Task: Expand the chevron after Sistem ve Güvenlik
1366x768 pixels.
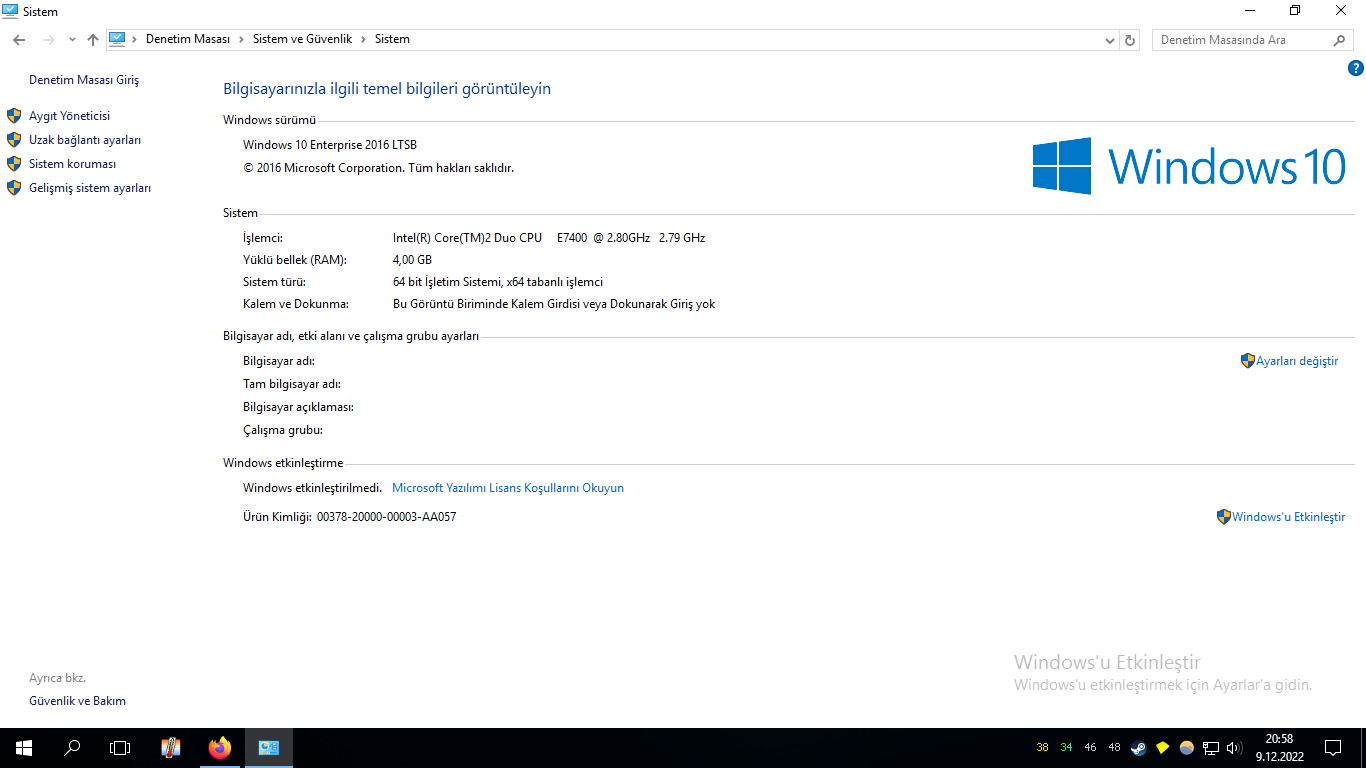Action: (364, 40)
